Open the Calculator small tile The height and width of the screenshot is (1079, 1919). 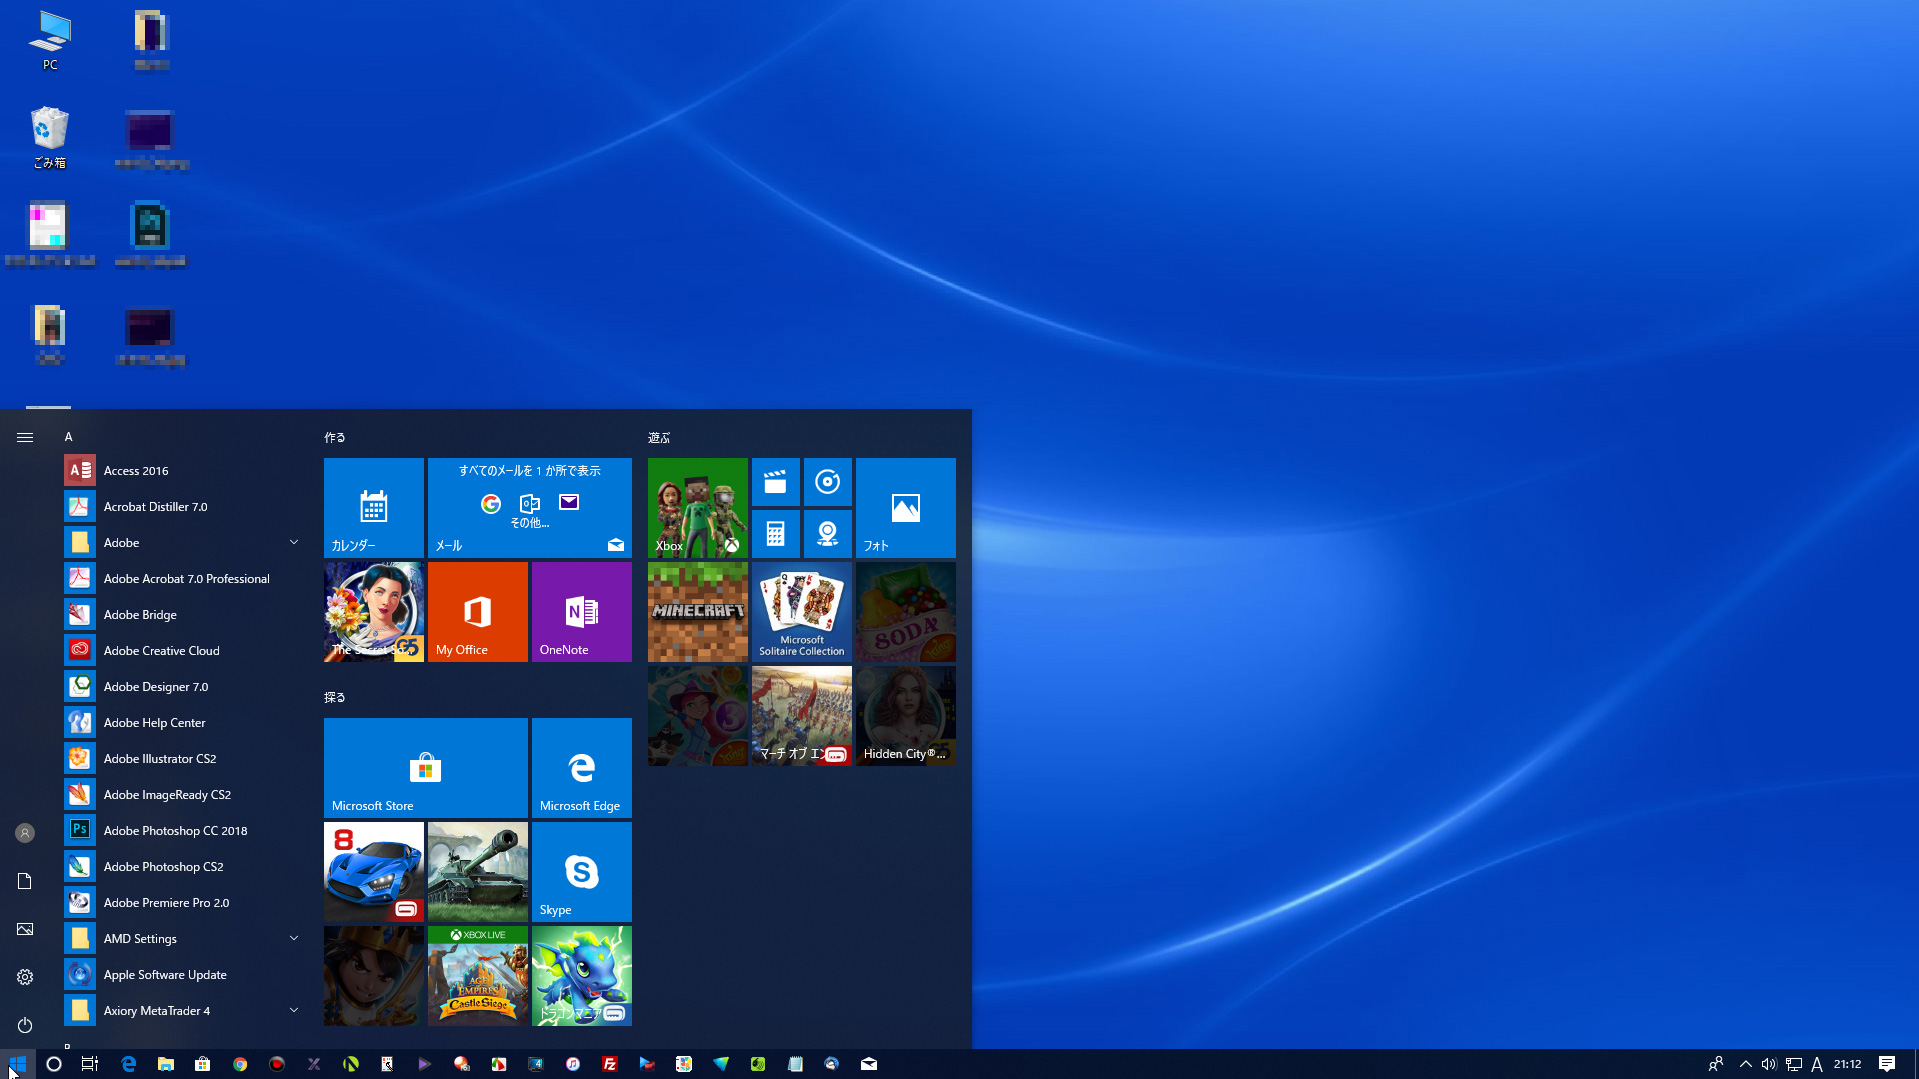(775, 533)
